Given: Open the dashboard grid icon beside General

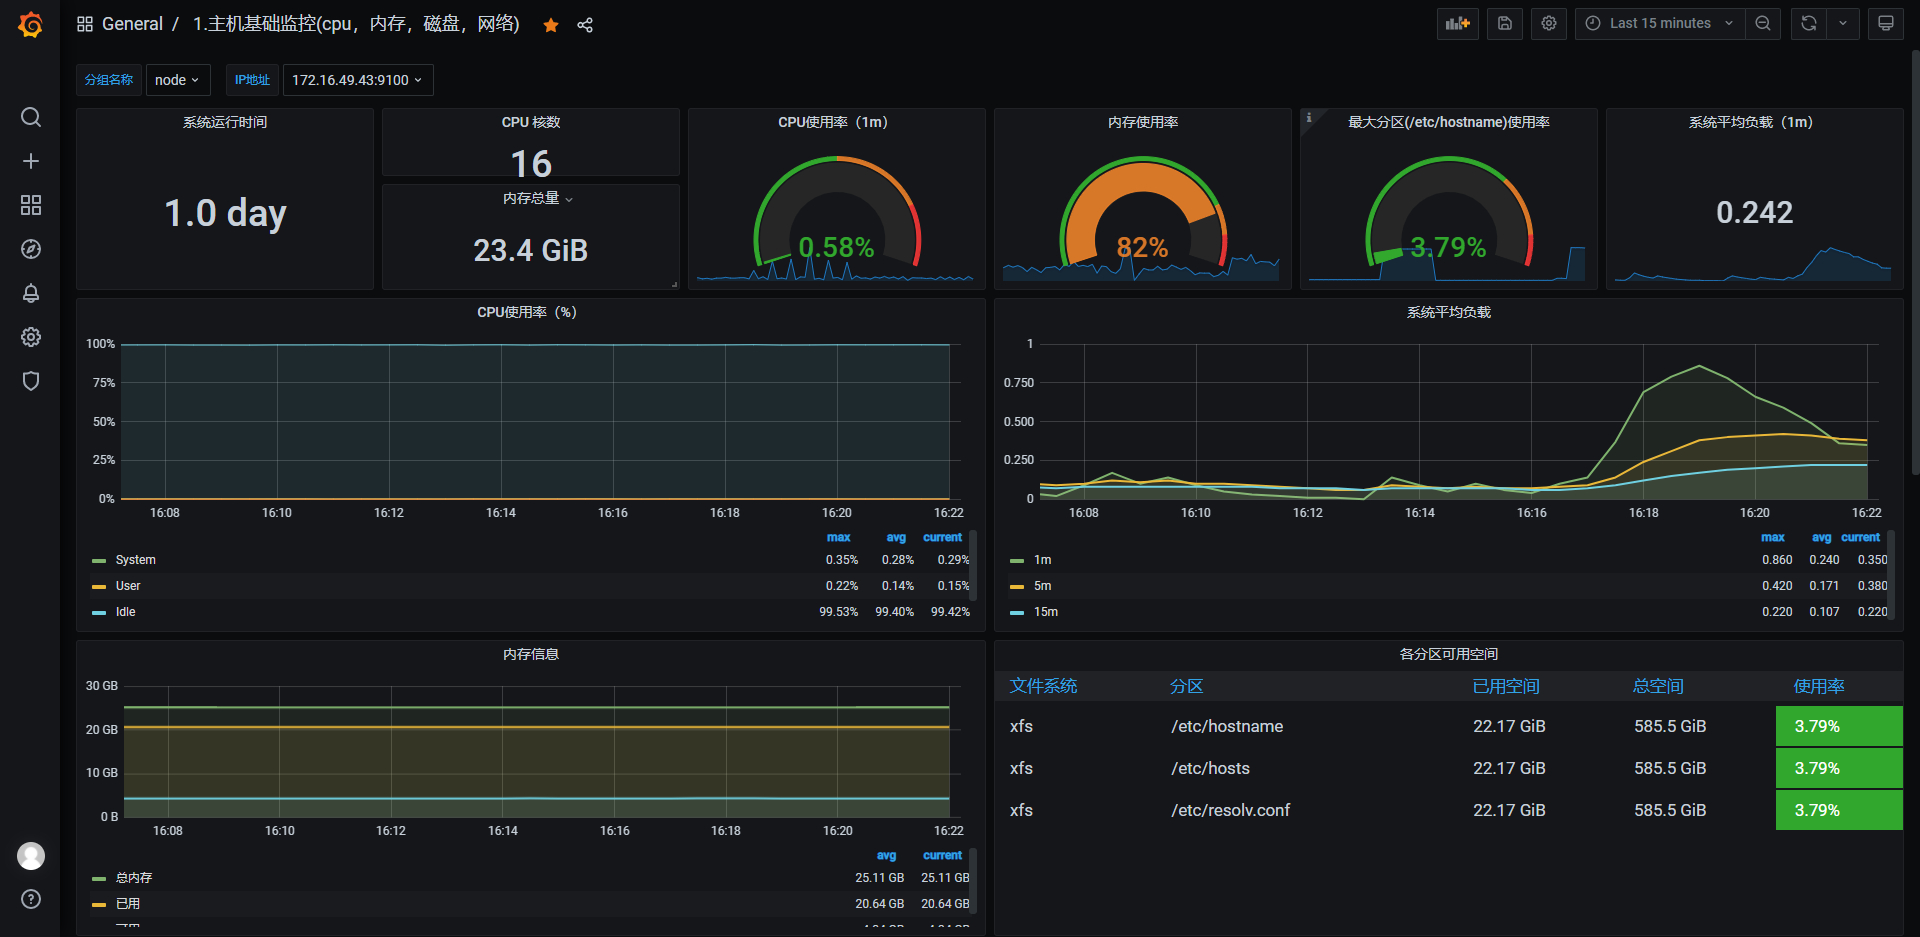Looking at the screenshot, I should coord(85,24).
